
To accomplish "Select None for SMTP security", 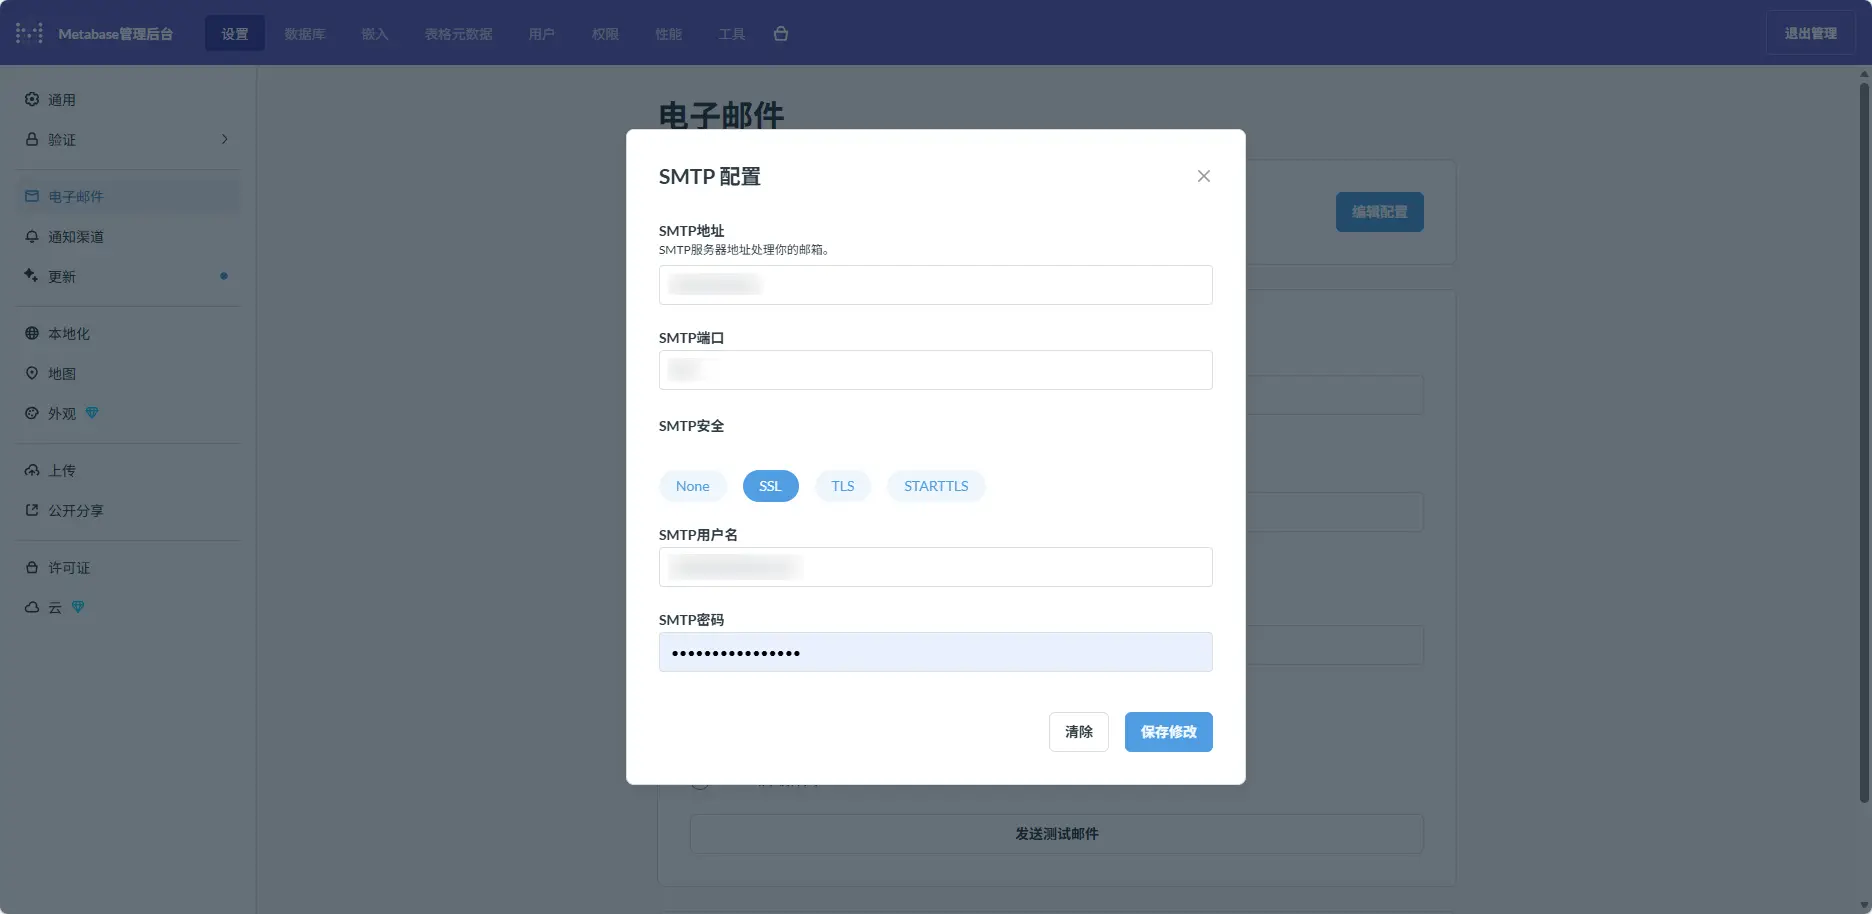I will 692,486.
